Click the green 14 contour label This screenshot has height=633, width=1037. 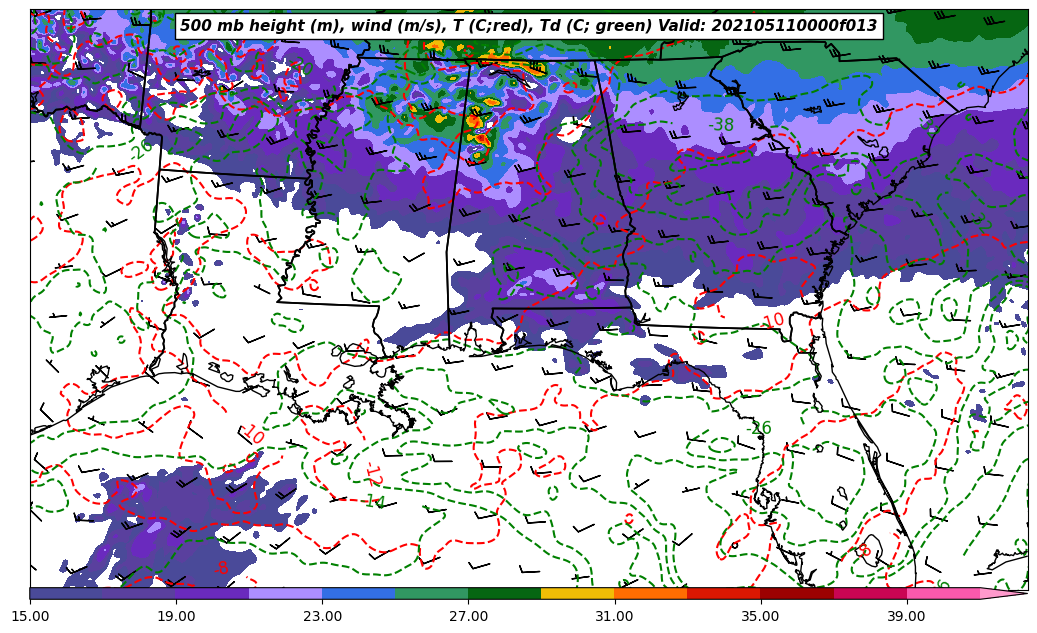pos(374,501)
